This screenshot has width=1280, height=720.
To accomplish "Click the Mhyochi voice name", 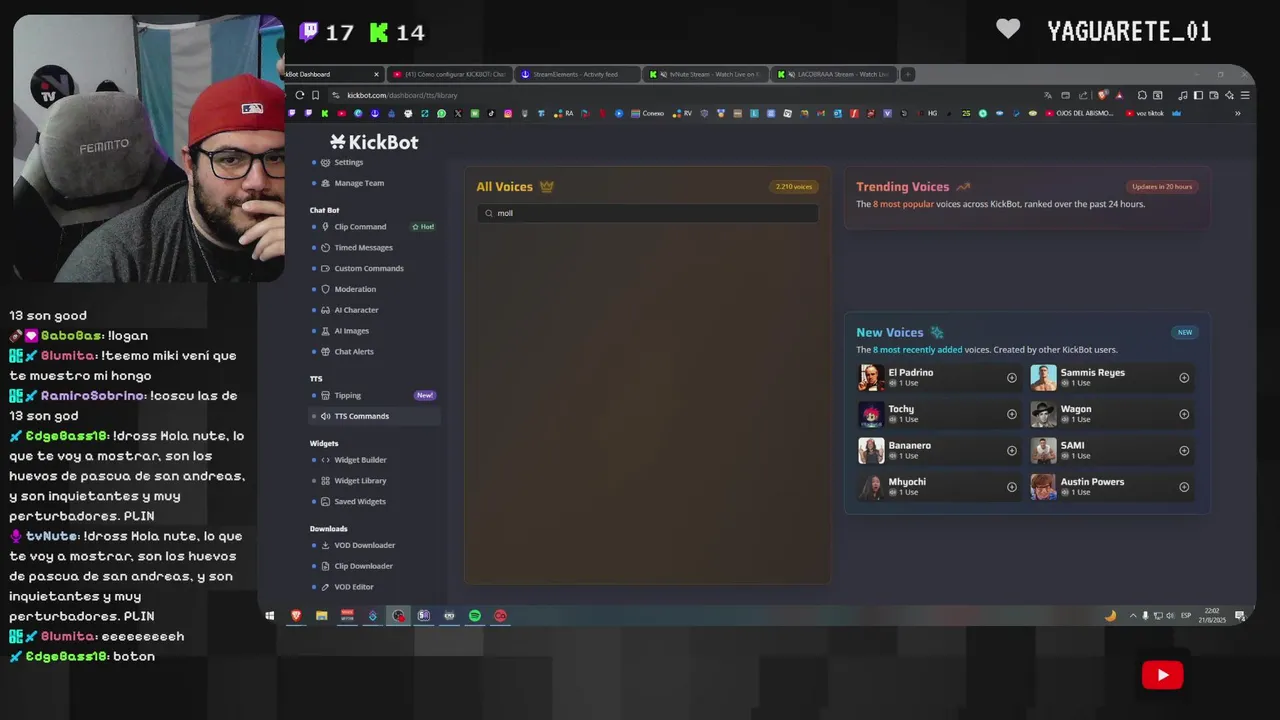I will pyautogui.click(x=907, y=482).
